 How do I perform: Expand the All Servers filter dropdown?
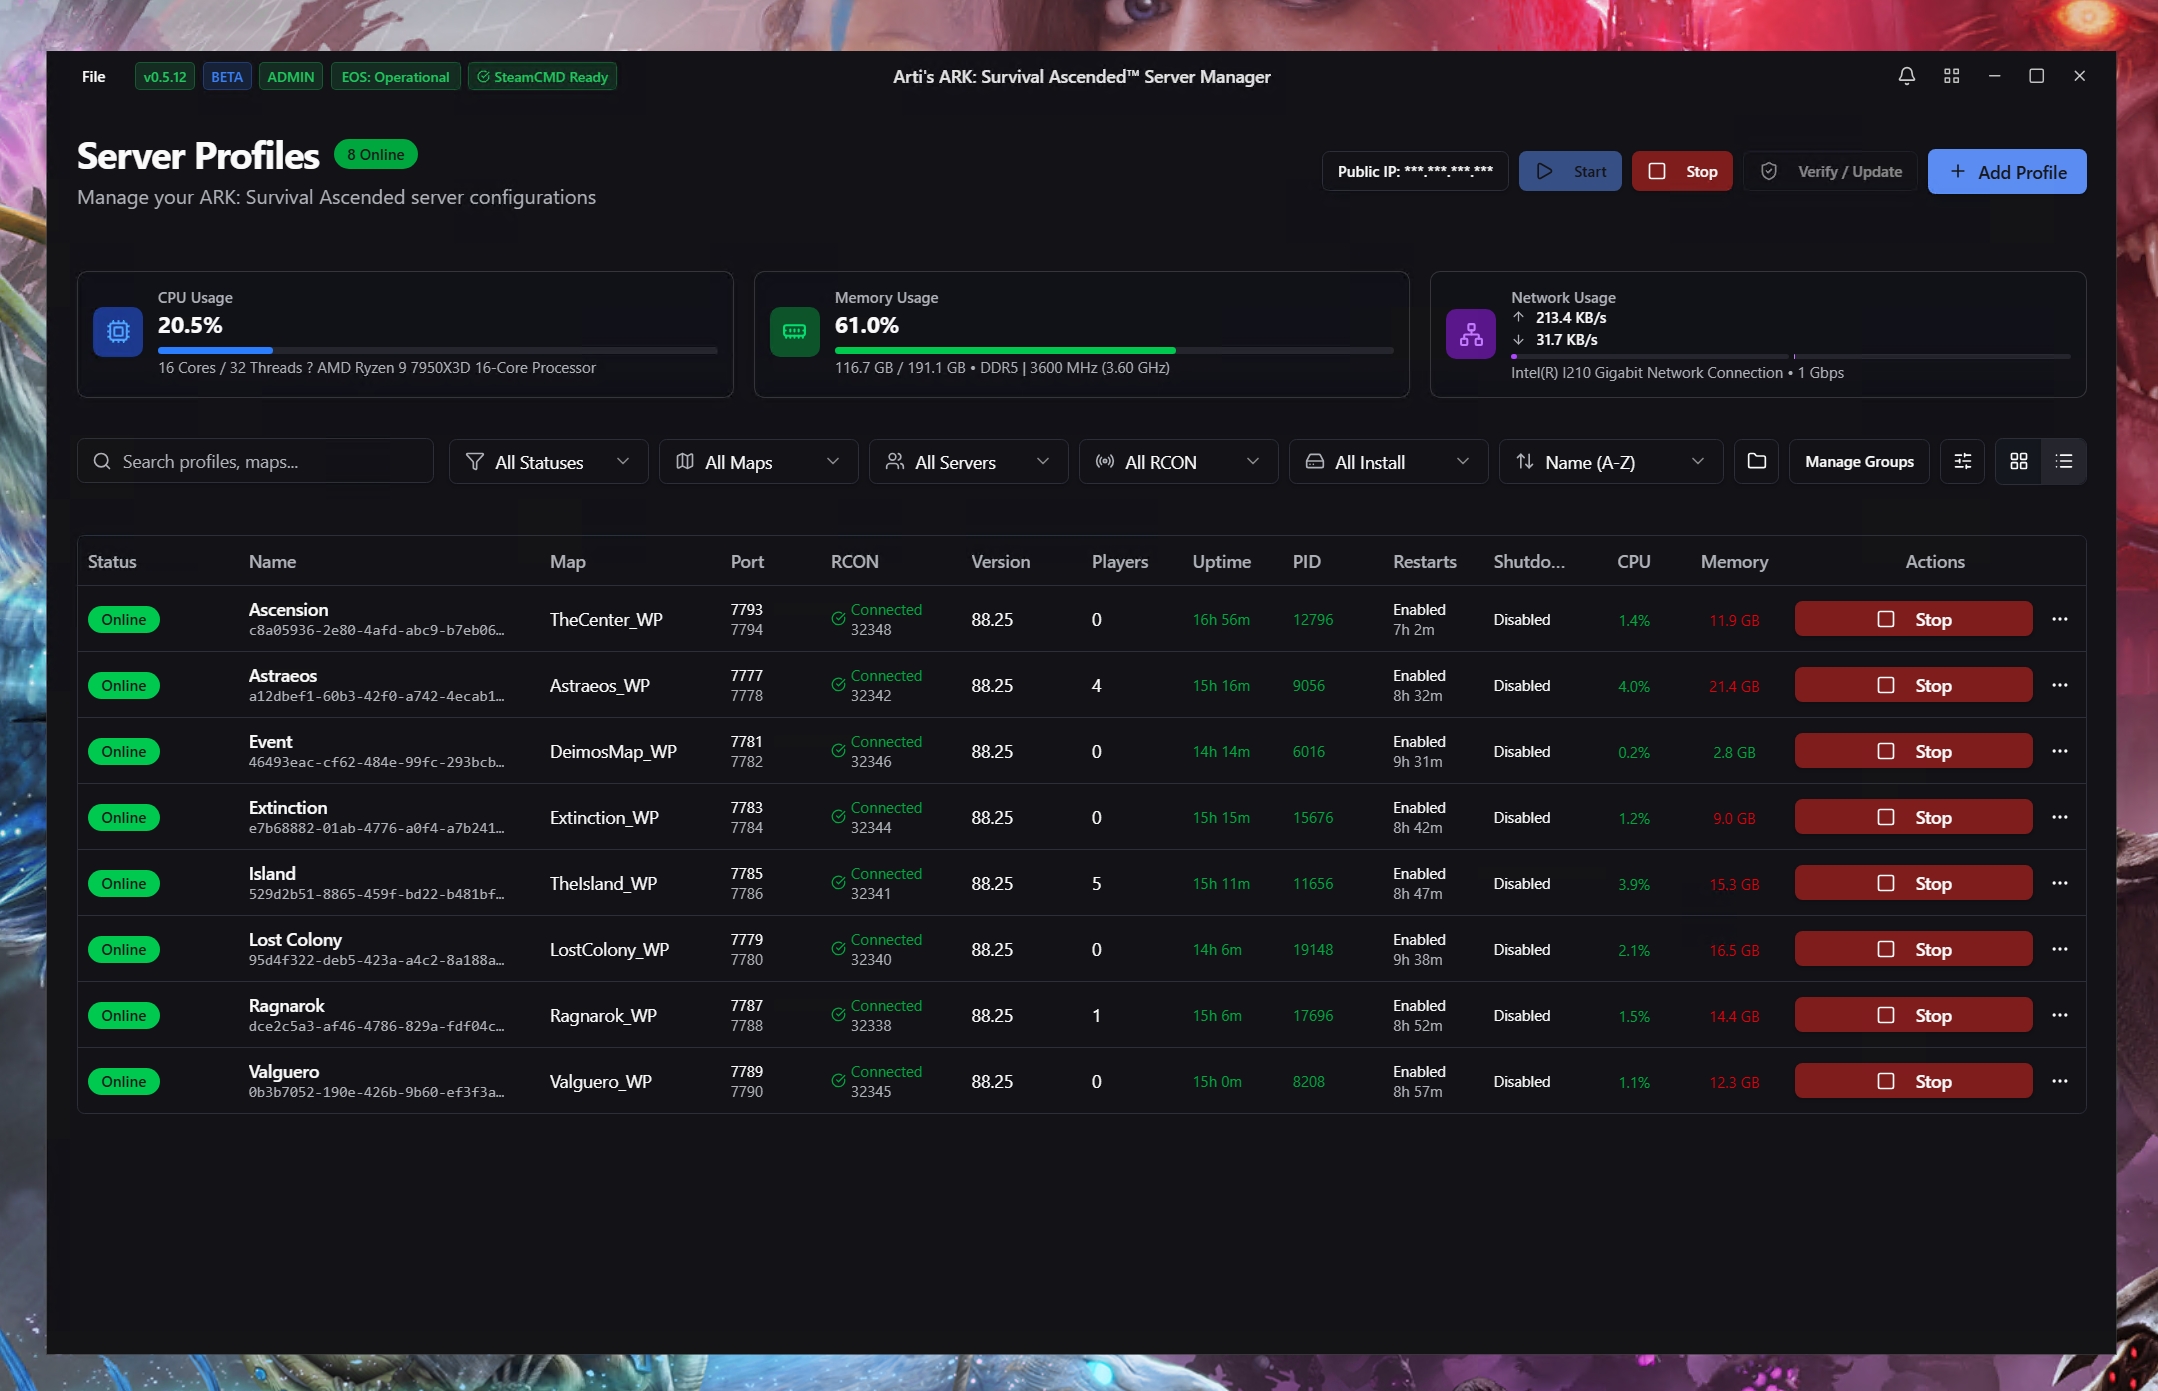coord(968,461)
